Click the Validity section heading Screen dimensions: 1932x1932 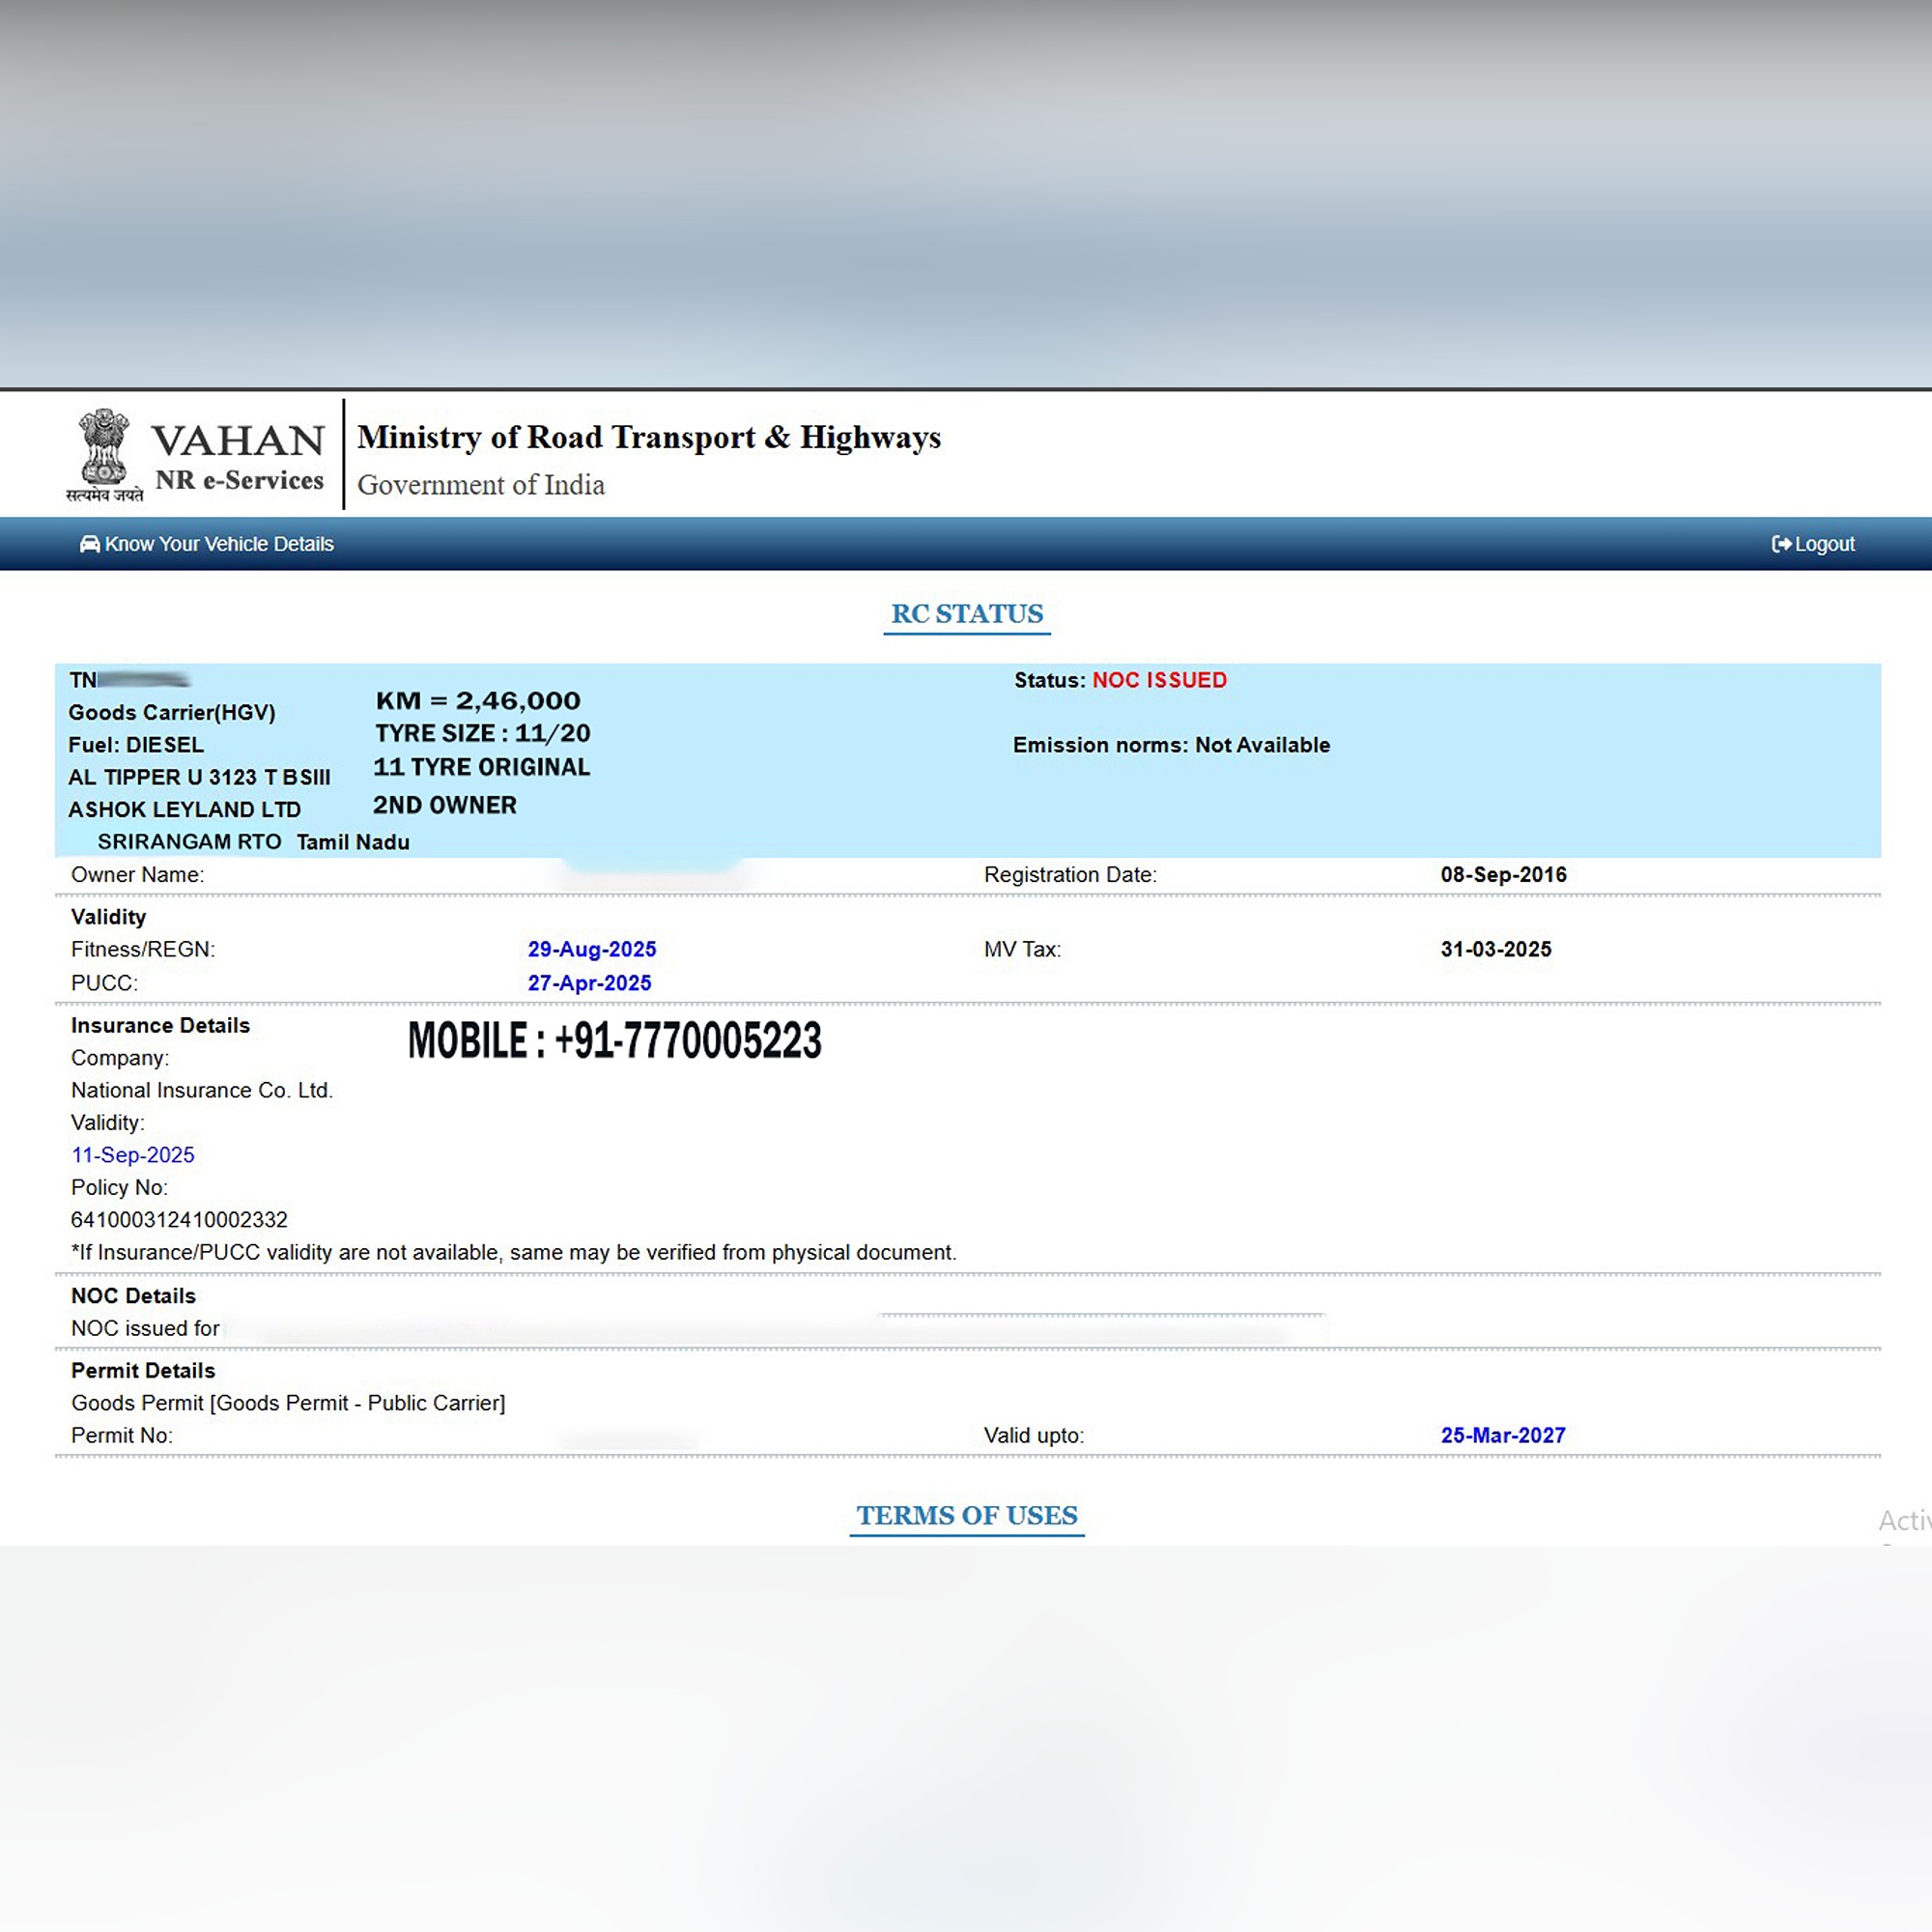click(x=108, y=917)
